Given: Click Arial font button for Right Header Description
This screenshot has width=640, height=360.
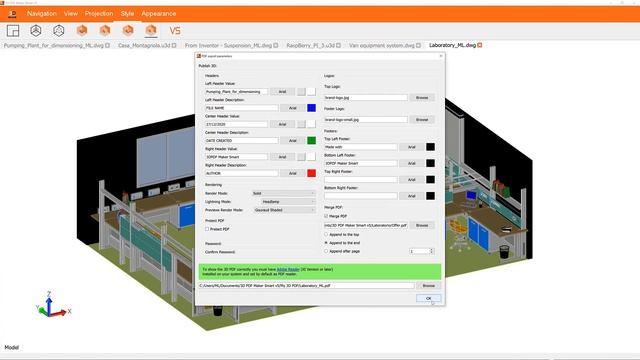Looking at the screenshot, I should click(293, 173).
